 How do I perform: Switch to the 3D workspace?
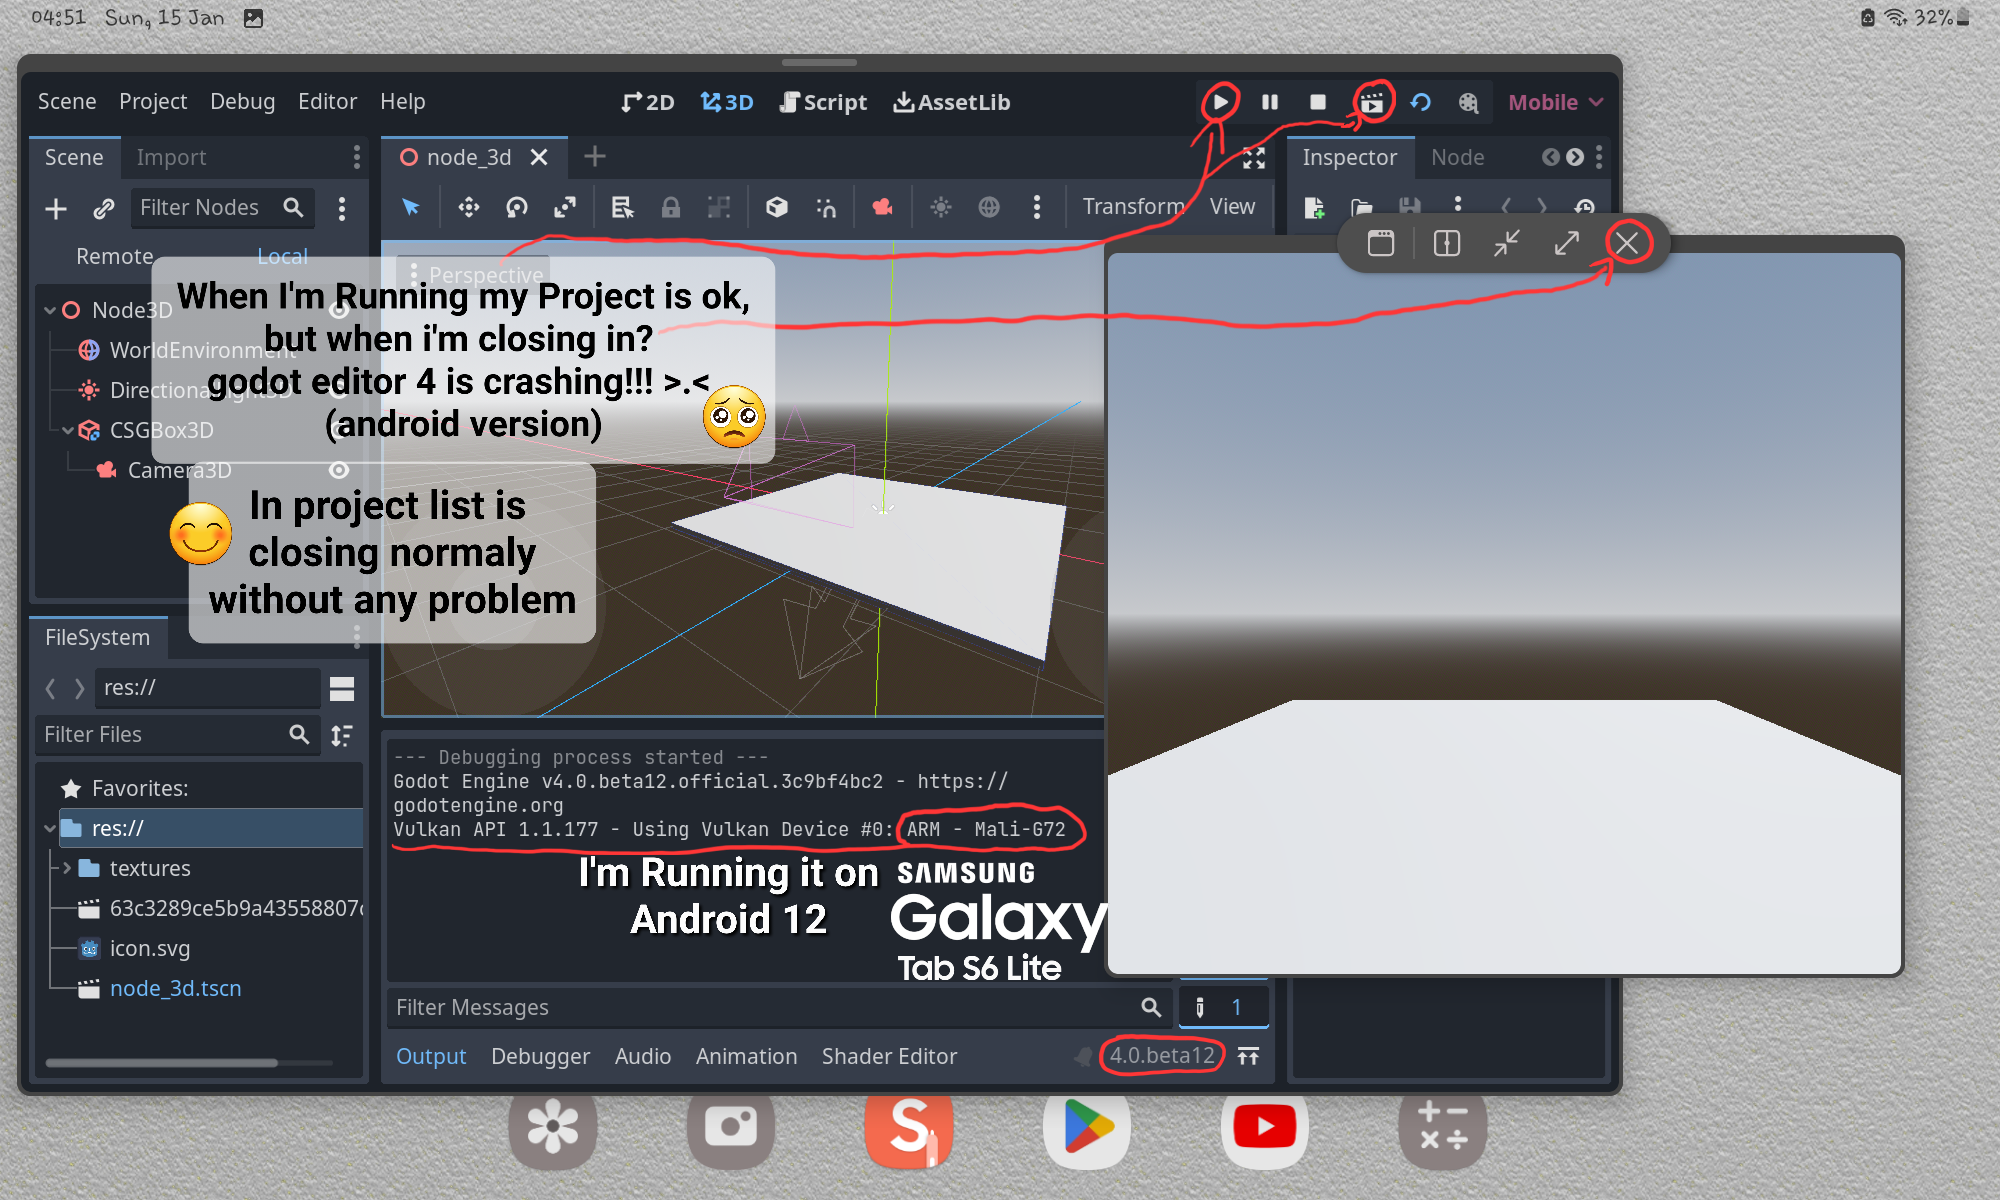click(x=727, y=102)
